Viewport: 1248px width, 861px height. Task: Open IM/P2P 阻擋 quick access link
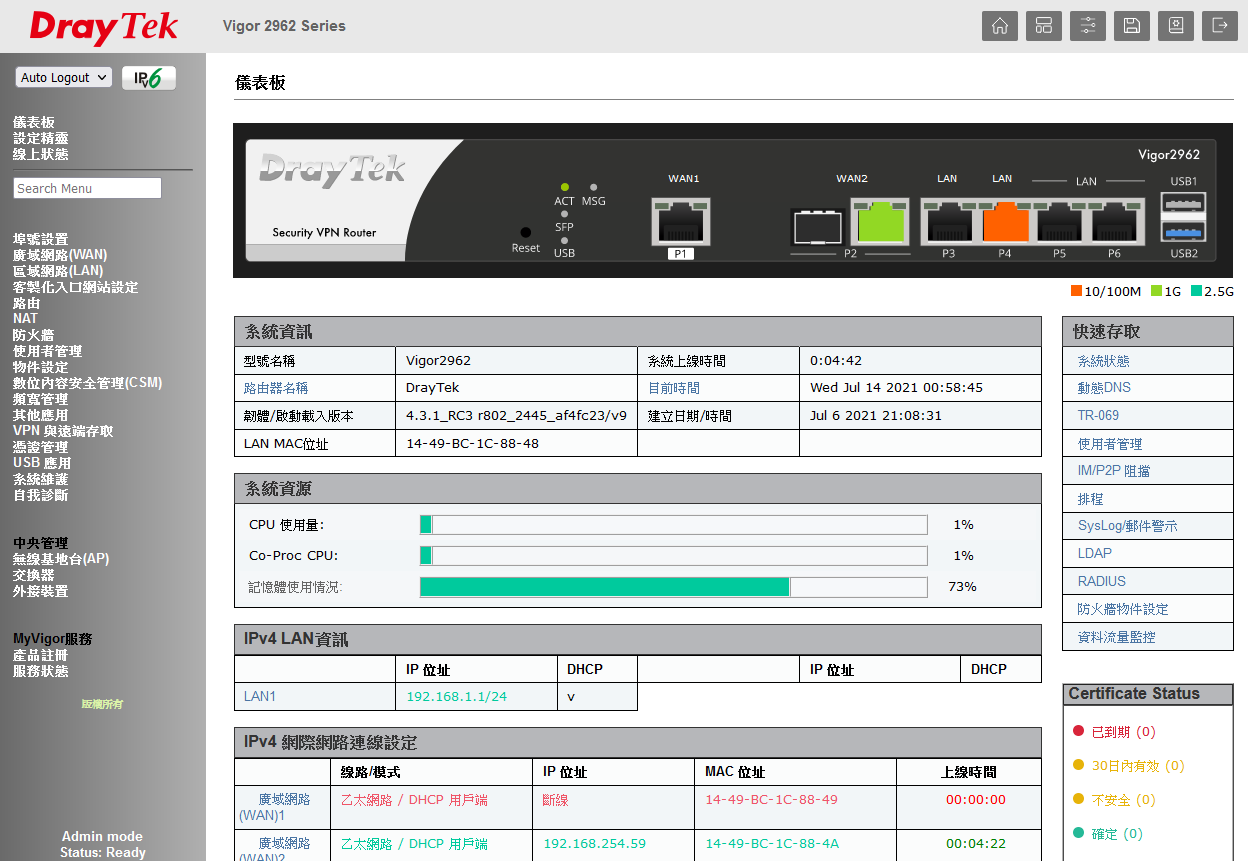[1114, 471]
